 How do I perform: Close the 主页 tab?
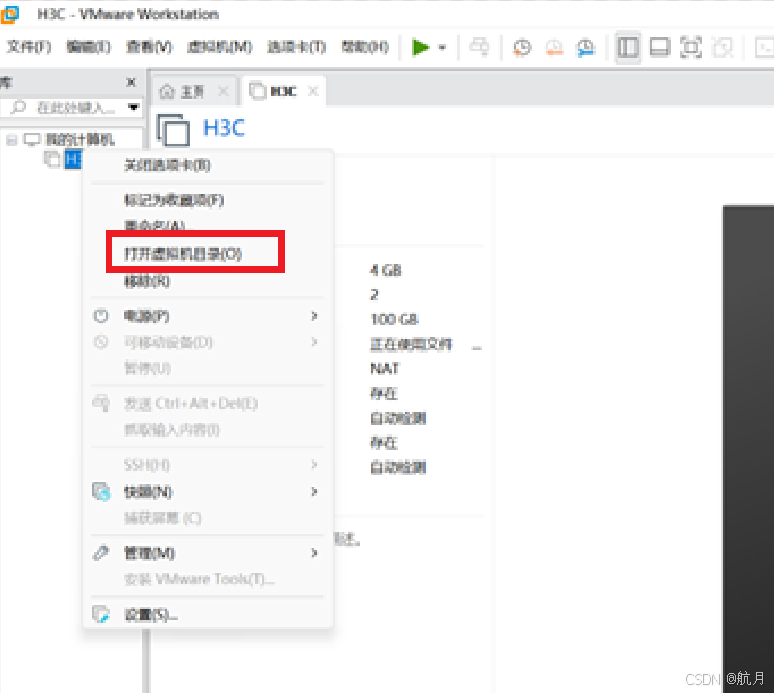tap(224, 91)
